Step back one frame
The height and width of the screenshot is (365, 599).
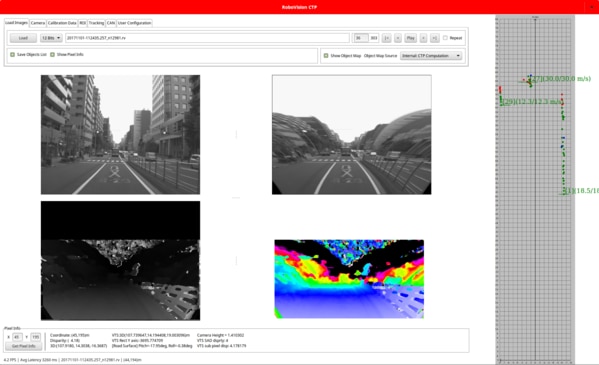[x=398, y=38]
